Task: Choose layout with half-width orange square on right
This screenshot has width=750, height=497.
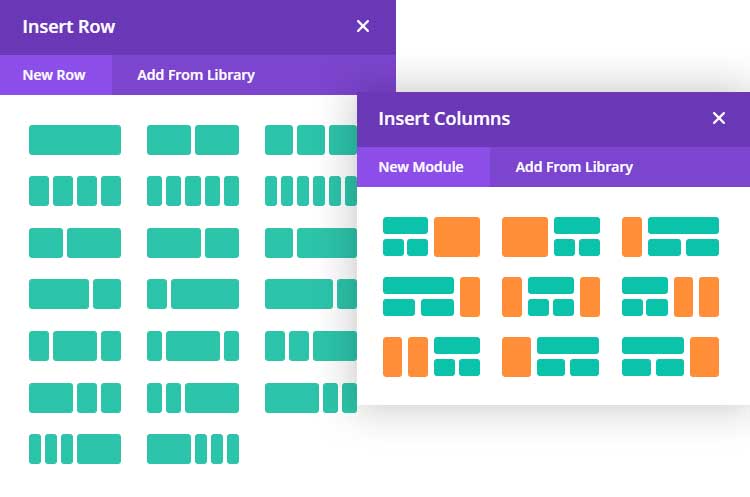Action: click(431, 237)
